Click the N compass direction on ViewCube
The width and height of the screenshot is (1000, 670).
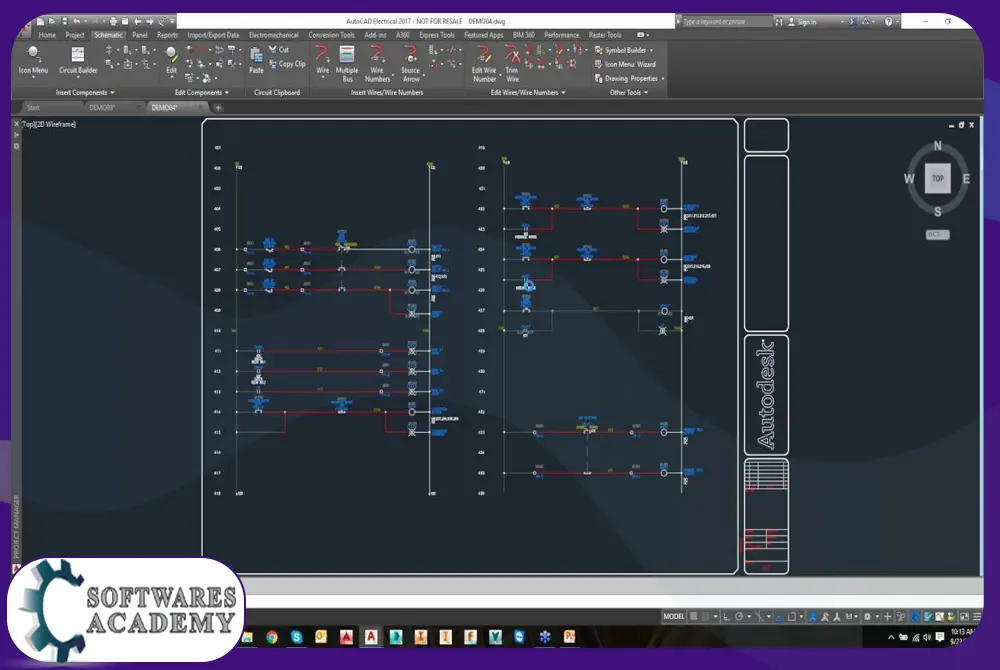[938, 145]
